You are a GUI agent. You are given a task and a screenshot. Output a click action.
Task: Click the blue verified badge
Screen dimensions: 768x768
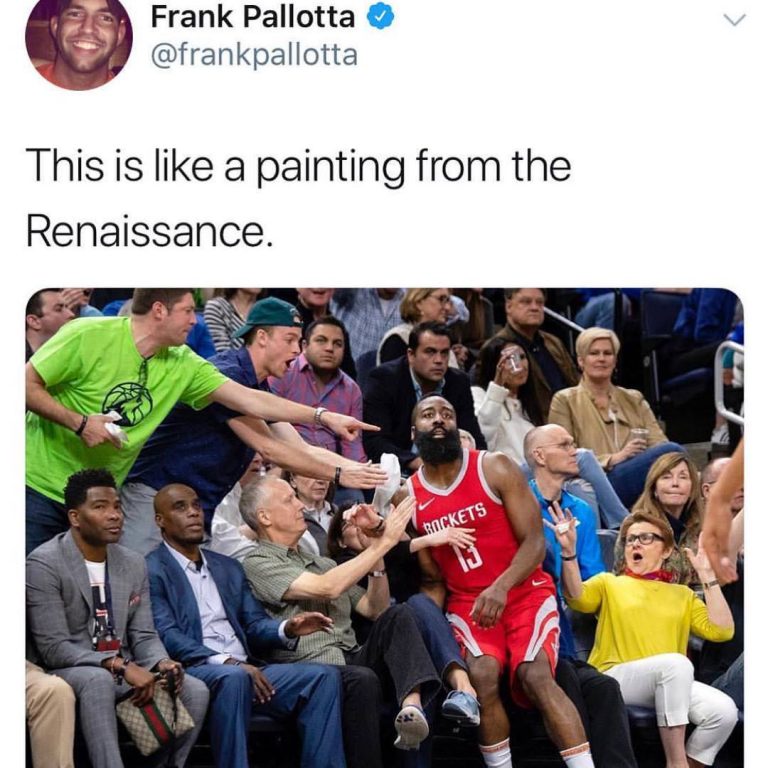381,18
